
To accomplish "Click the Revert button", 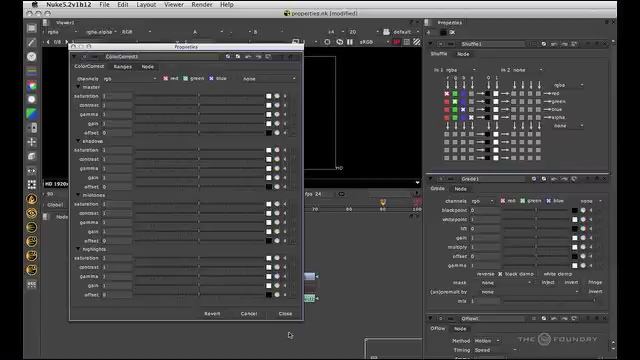I will tap(212, 313).
